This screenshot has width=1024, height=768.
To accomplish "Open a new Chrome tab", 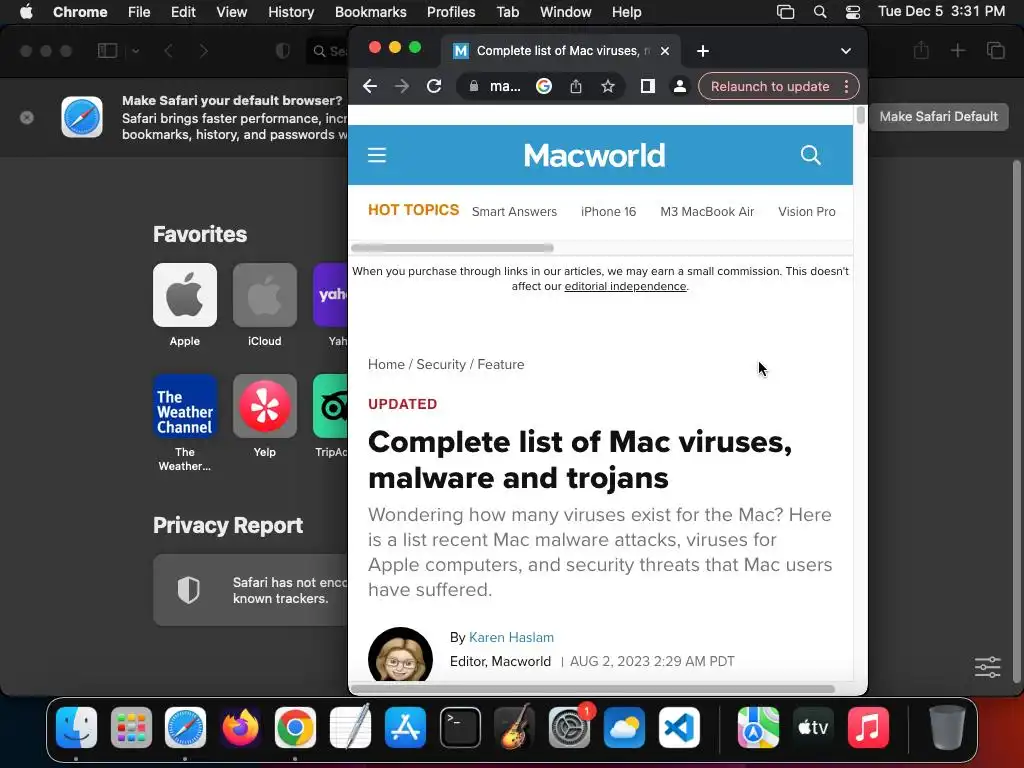I will tap(703, 51).
